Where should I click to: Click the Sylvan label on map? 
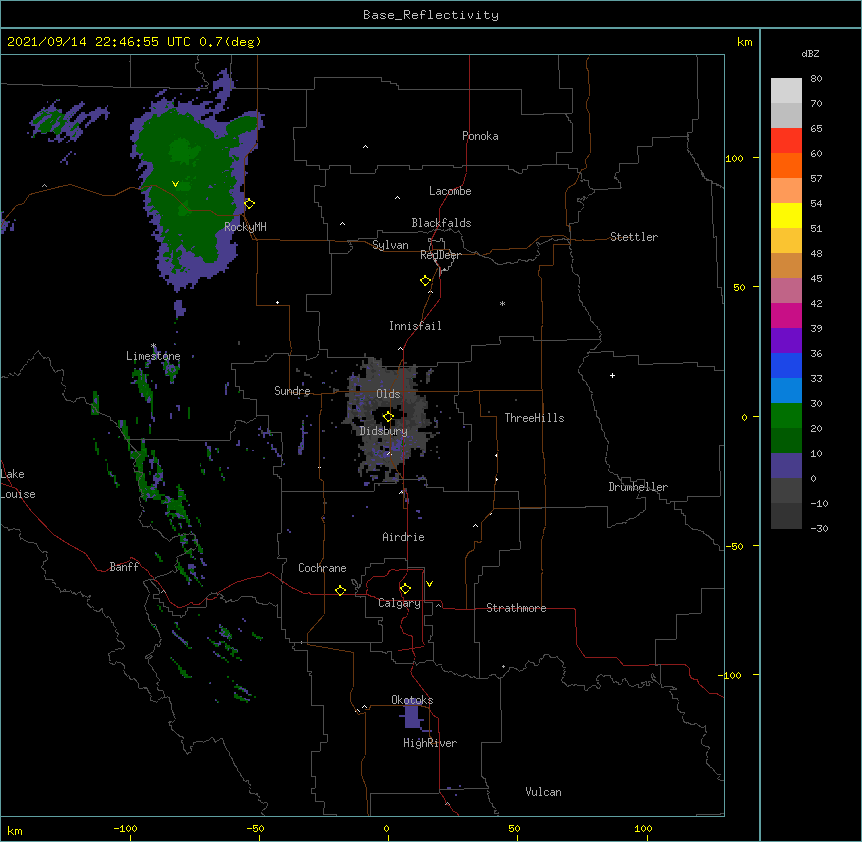click(390, 245)
